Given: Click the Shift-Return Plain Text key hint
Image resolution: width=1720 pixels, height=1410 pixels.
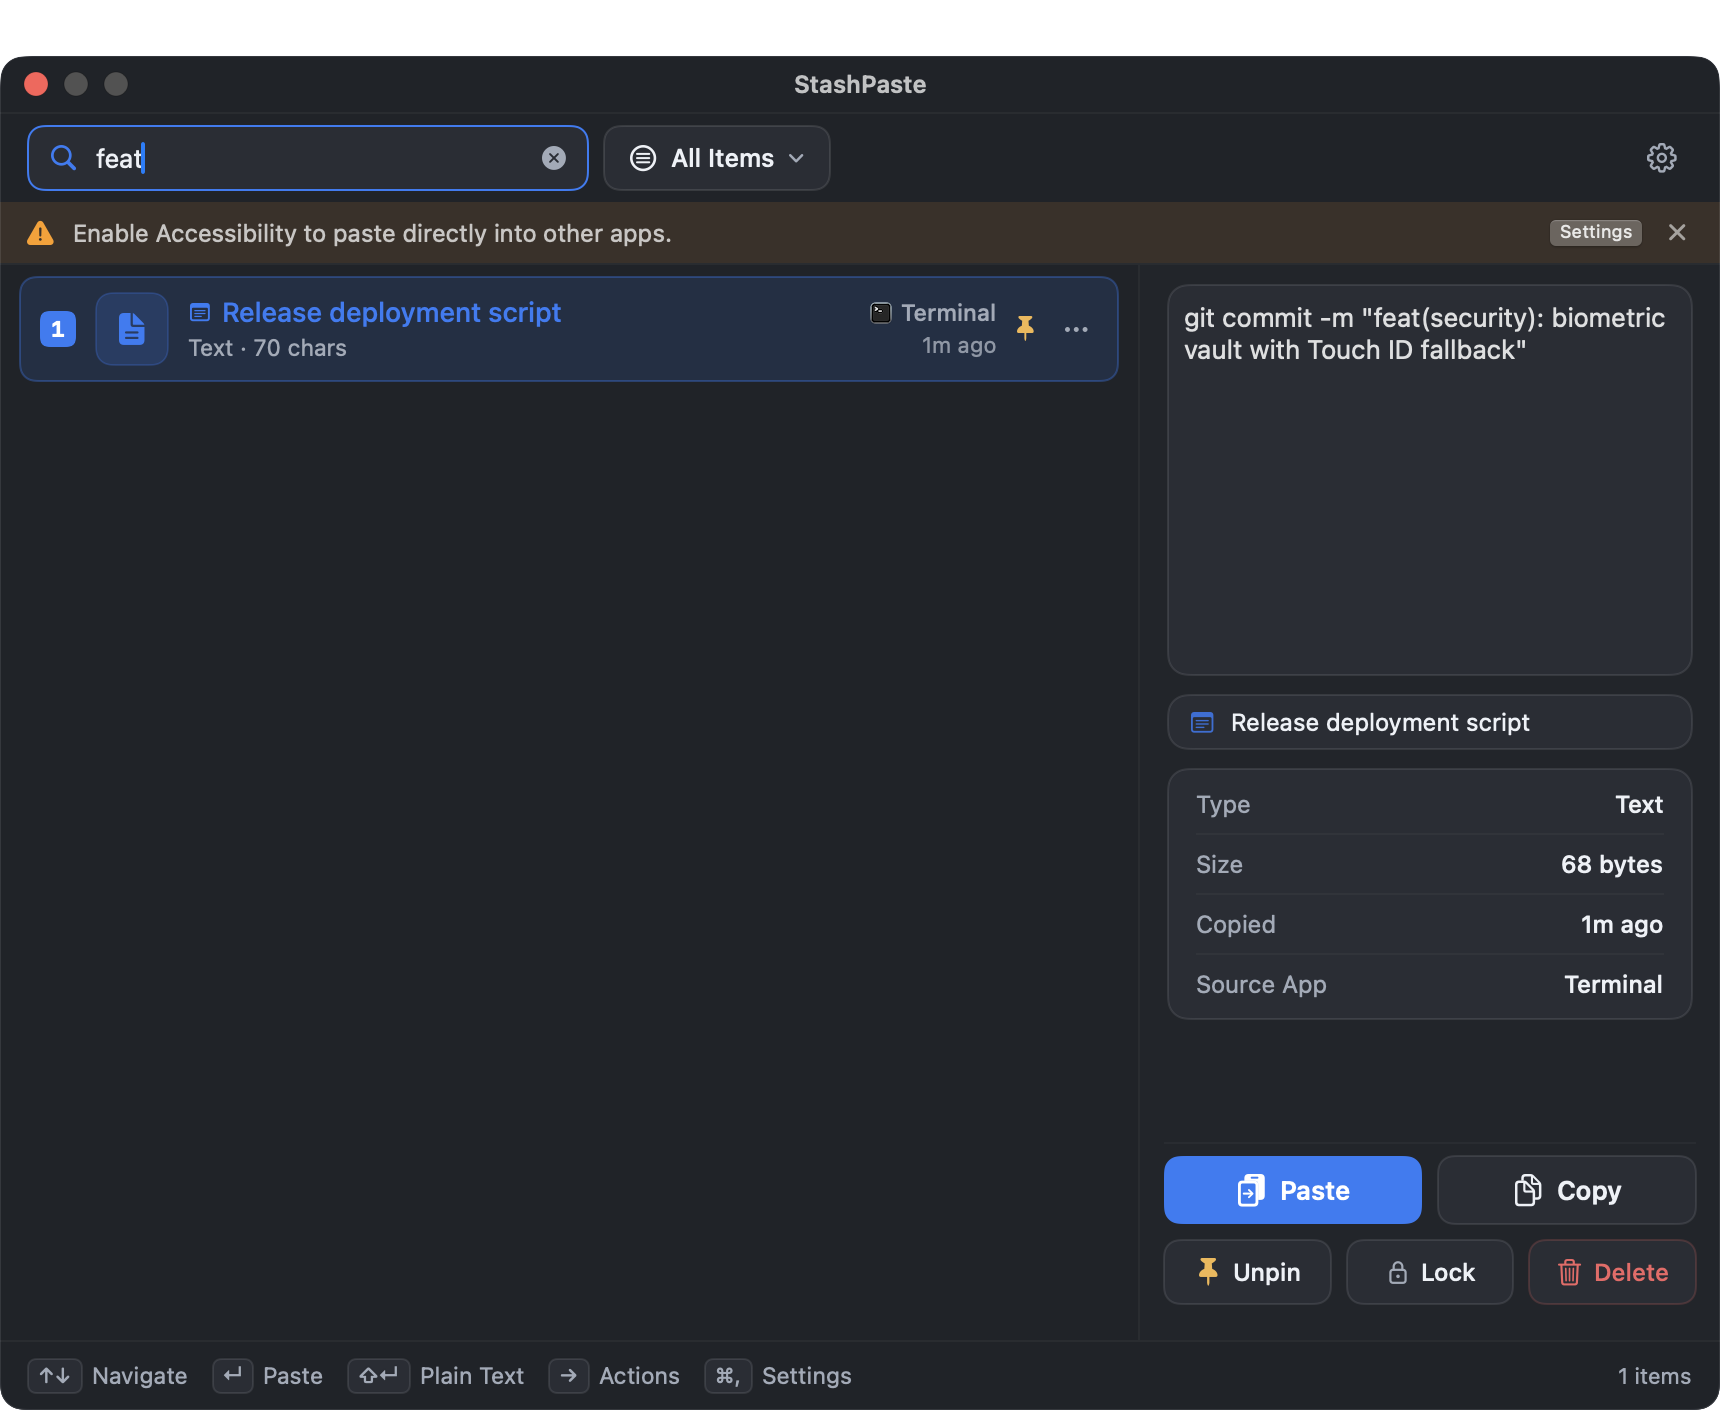Looking at the screenshot, I should coord(379,1376).
